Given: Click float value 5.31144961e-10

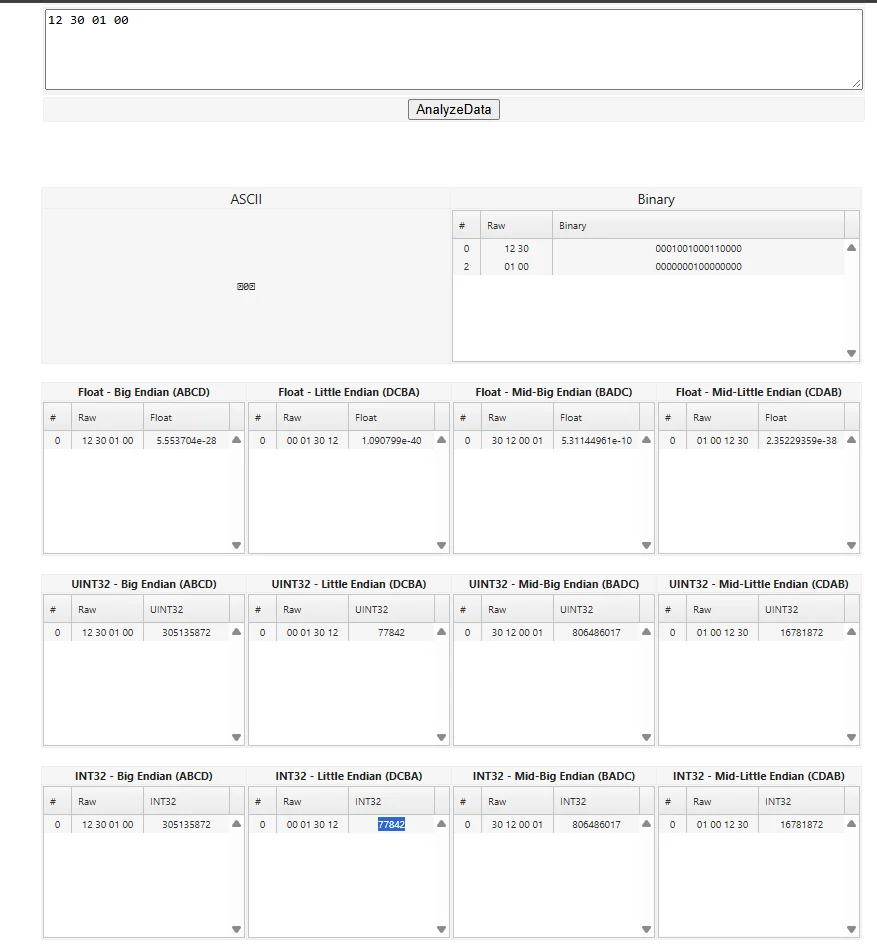Looking at the screenshot, I should [596, 440].
